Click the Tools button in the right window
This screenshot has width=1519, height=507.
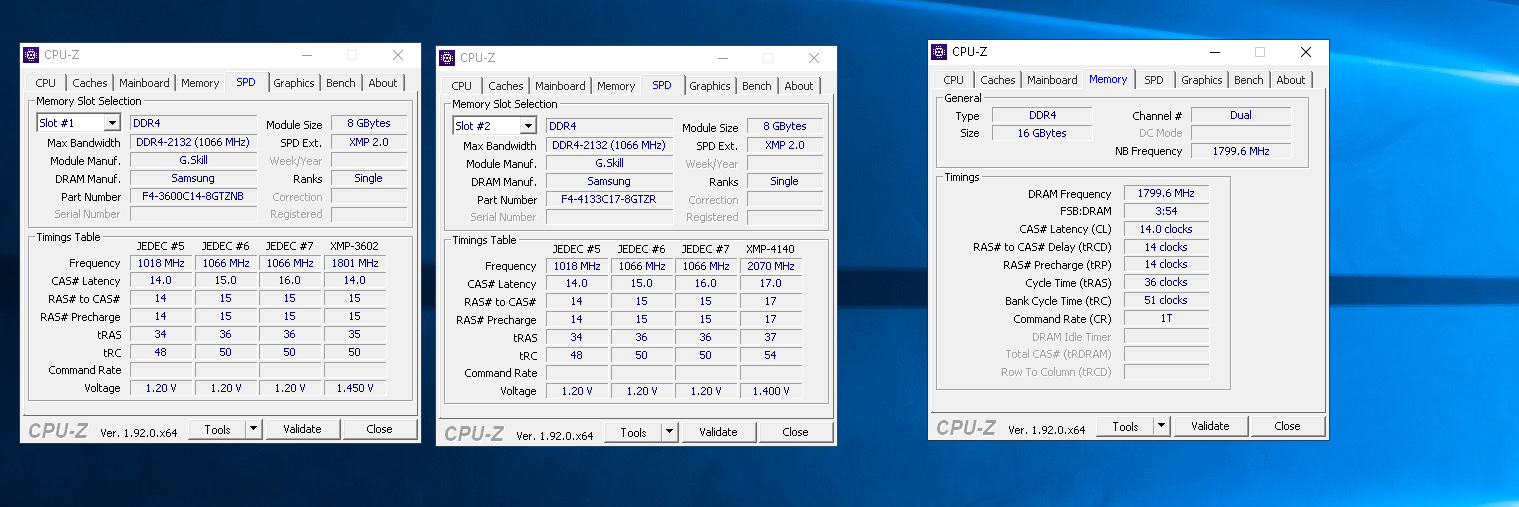click(1125, 426)
